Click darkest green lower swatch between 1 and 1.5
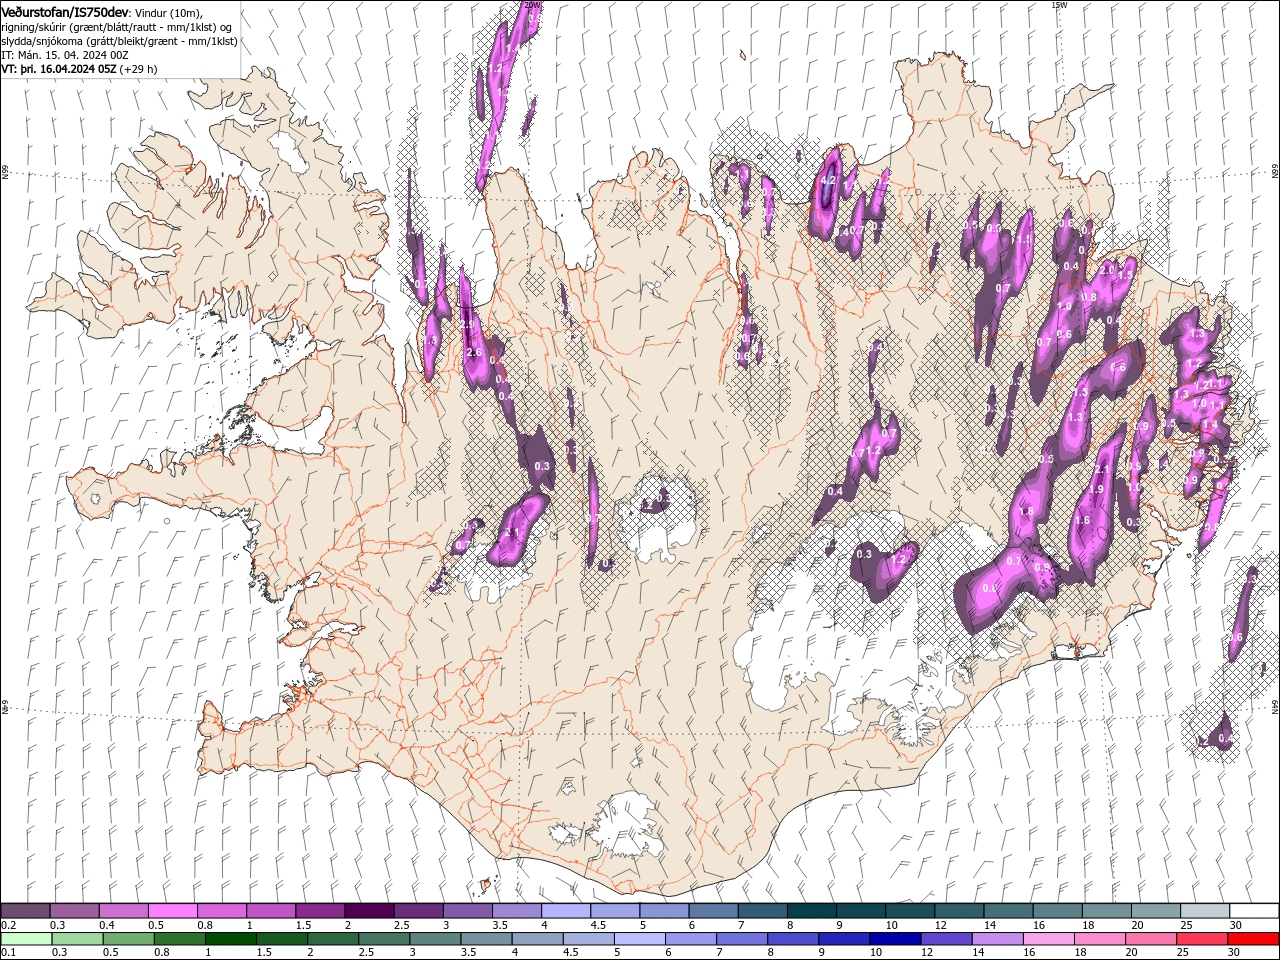 coord(230,939)
